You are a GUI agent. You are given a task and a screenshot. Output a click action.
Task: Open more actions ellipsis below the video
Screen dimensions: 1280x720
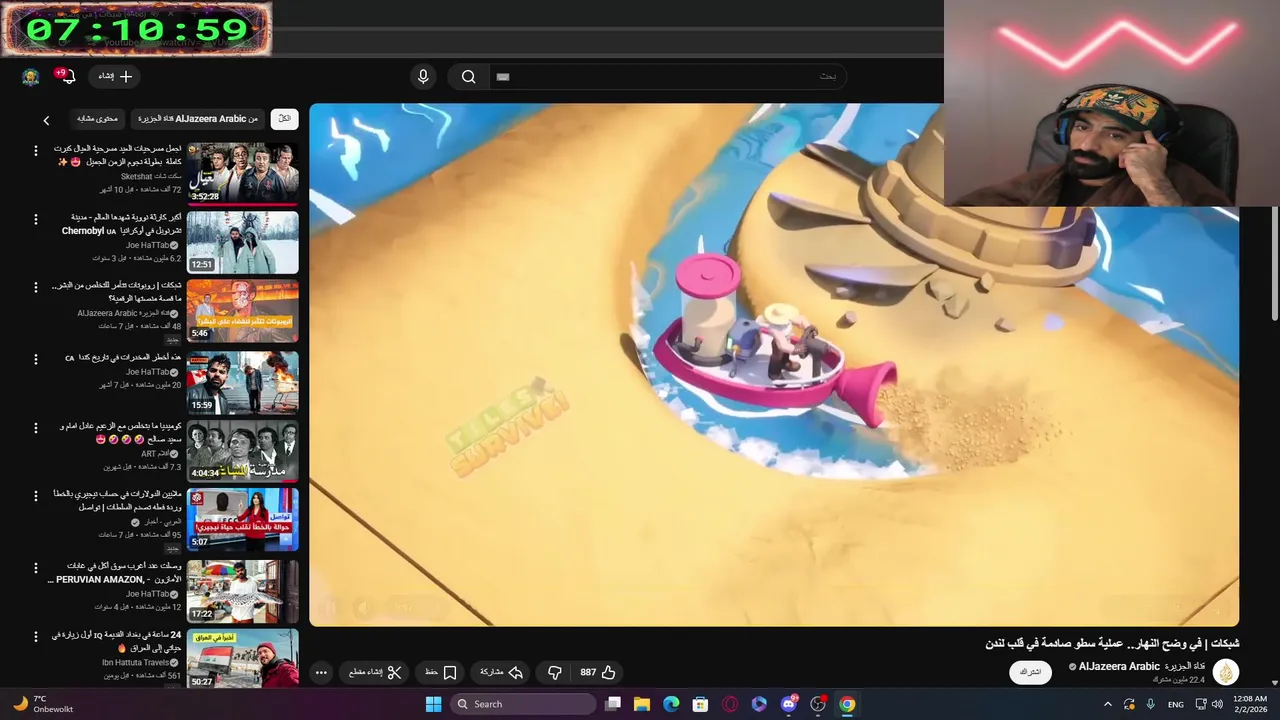tap(321, 672)
